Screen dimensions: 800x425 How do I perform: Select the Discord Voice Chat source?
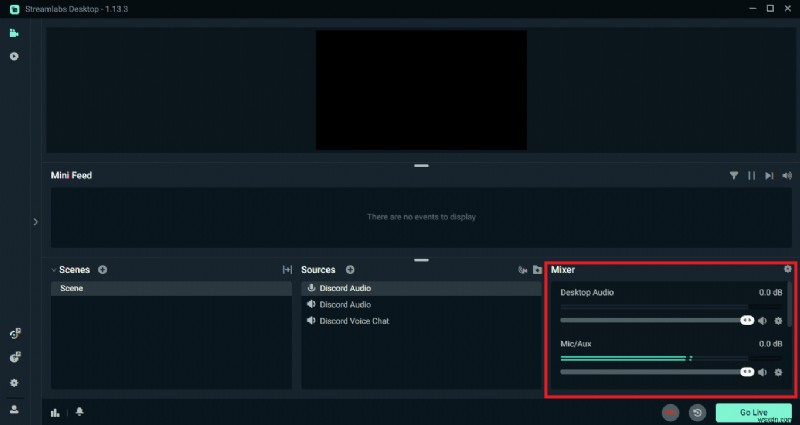421,321
